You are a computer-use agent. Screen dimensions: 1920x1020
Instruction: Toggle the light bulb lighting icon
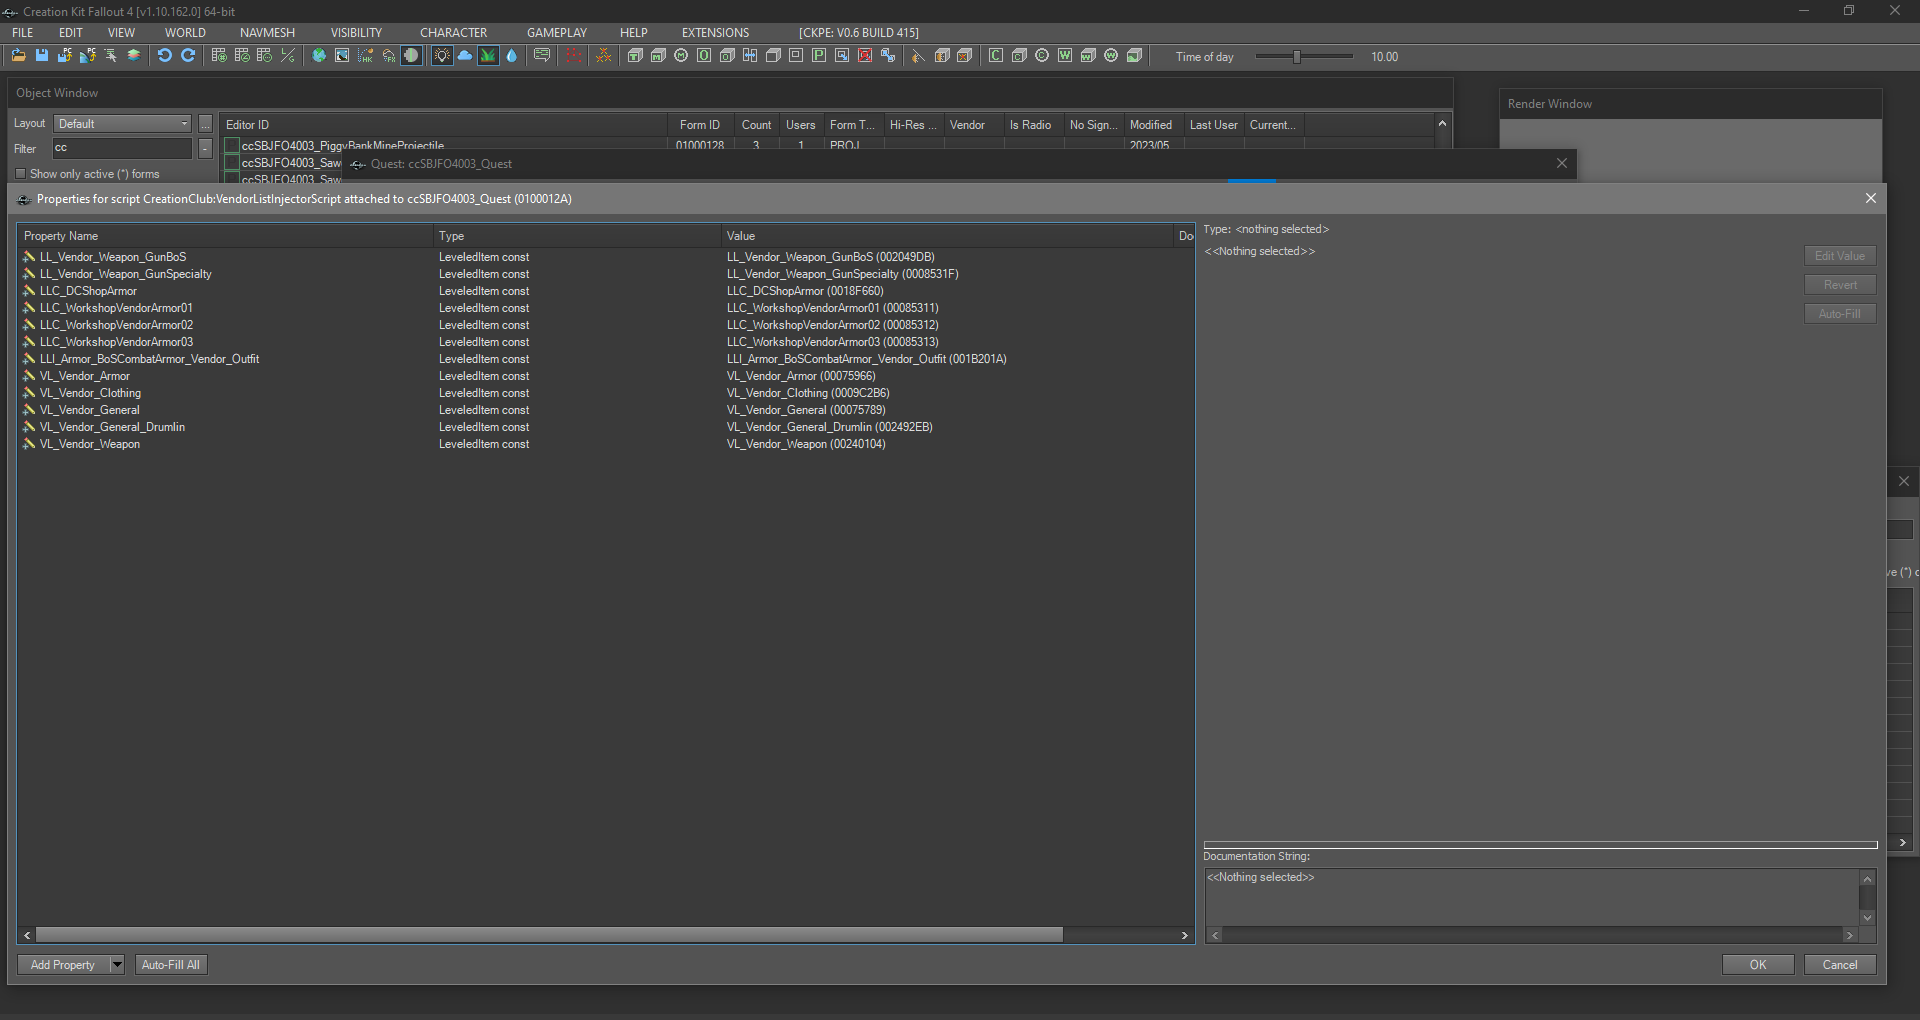tap(442, 56)
